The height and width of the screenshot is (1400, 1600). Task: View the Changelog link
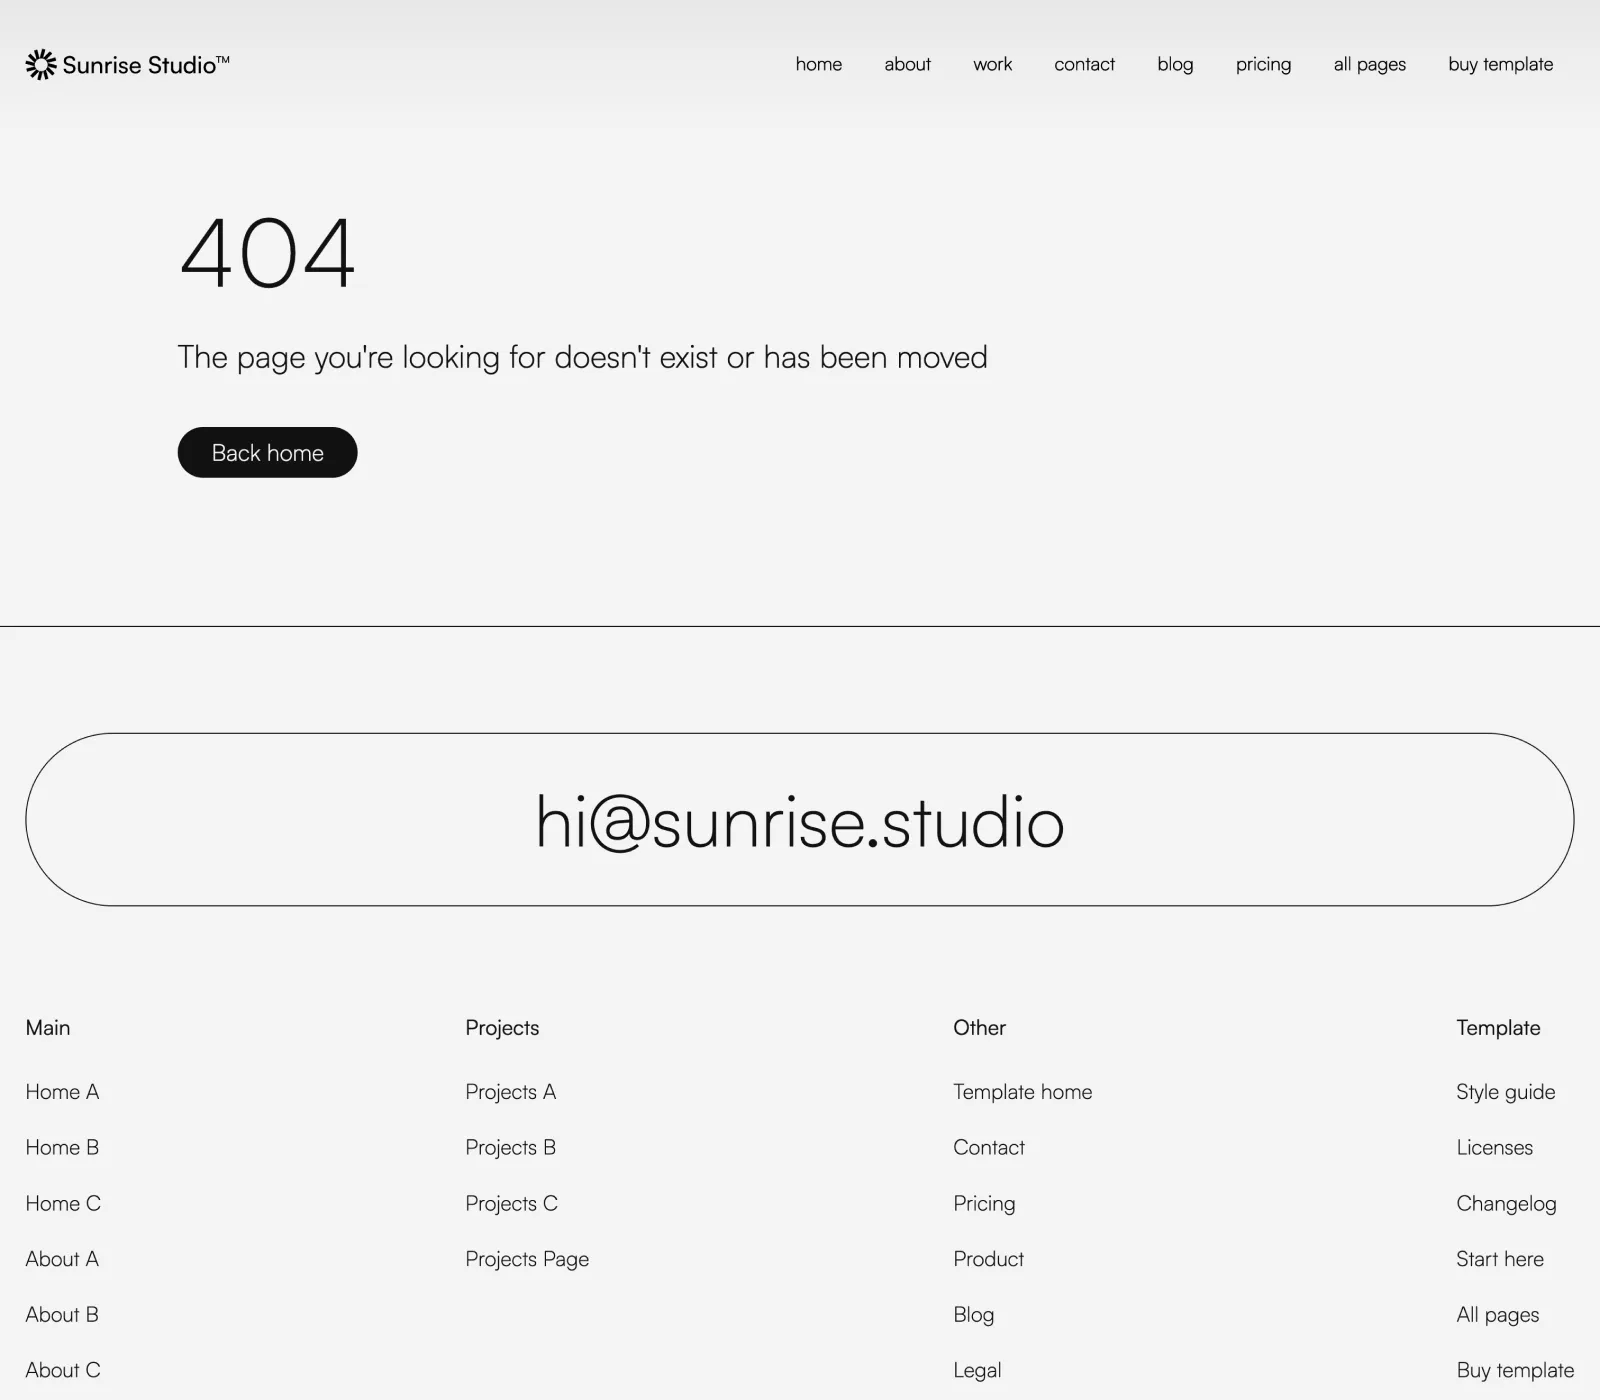(x=1506, y=1203)
